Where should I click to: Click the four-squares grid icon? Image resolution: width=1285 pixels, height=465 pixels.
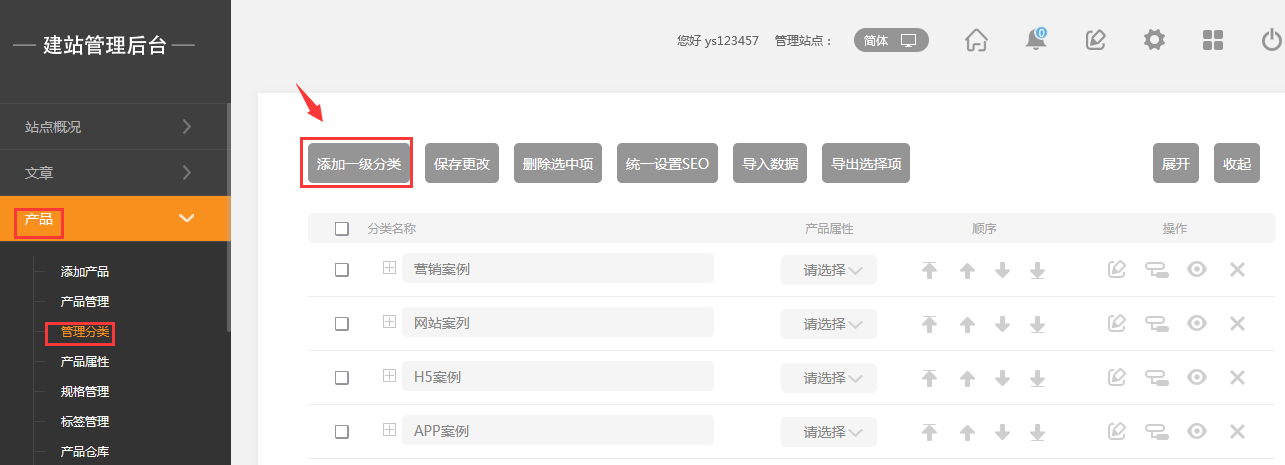(1213, 40)
